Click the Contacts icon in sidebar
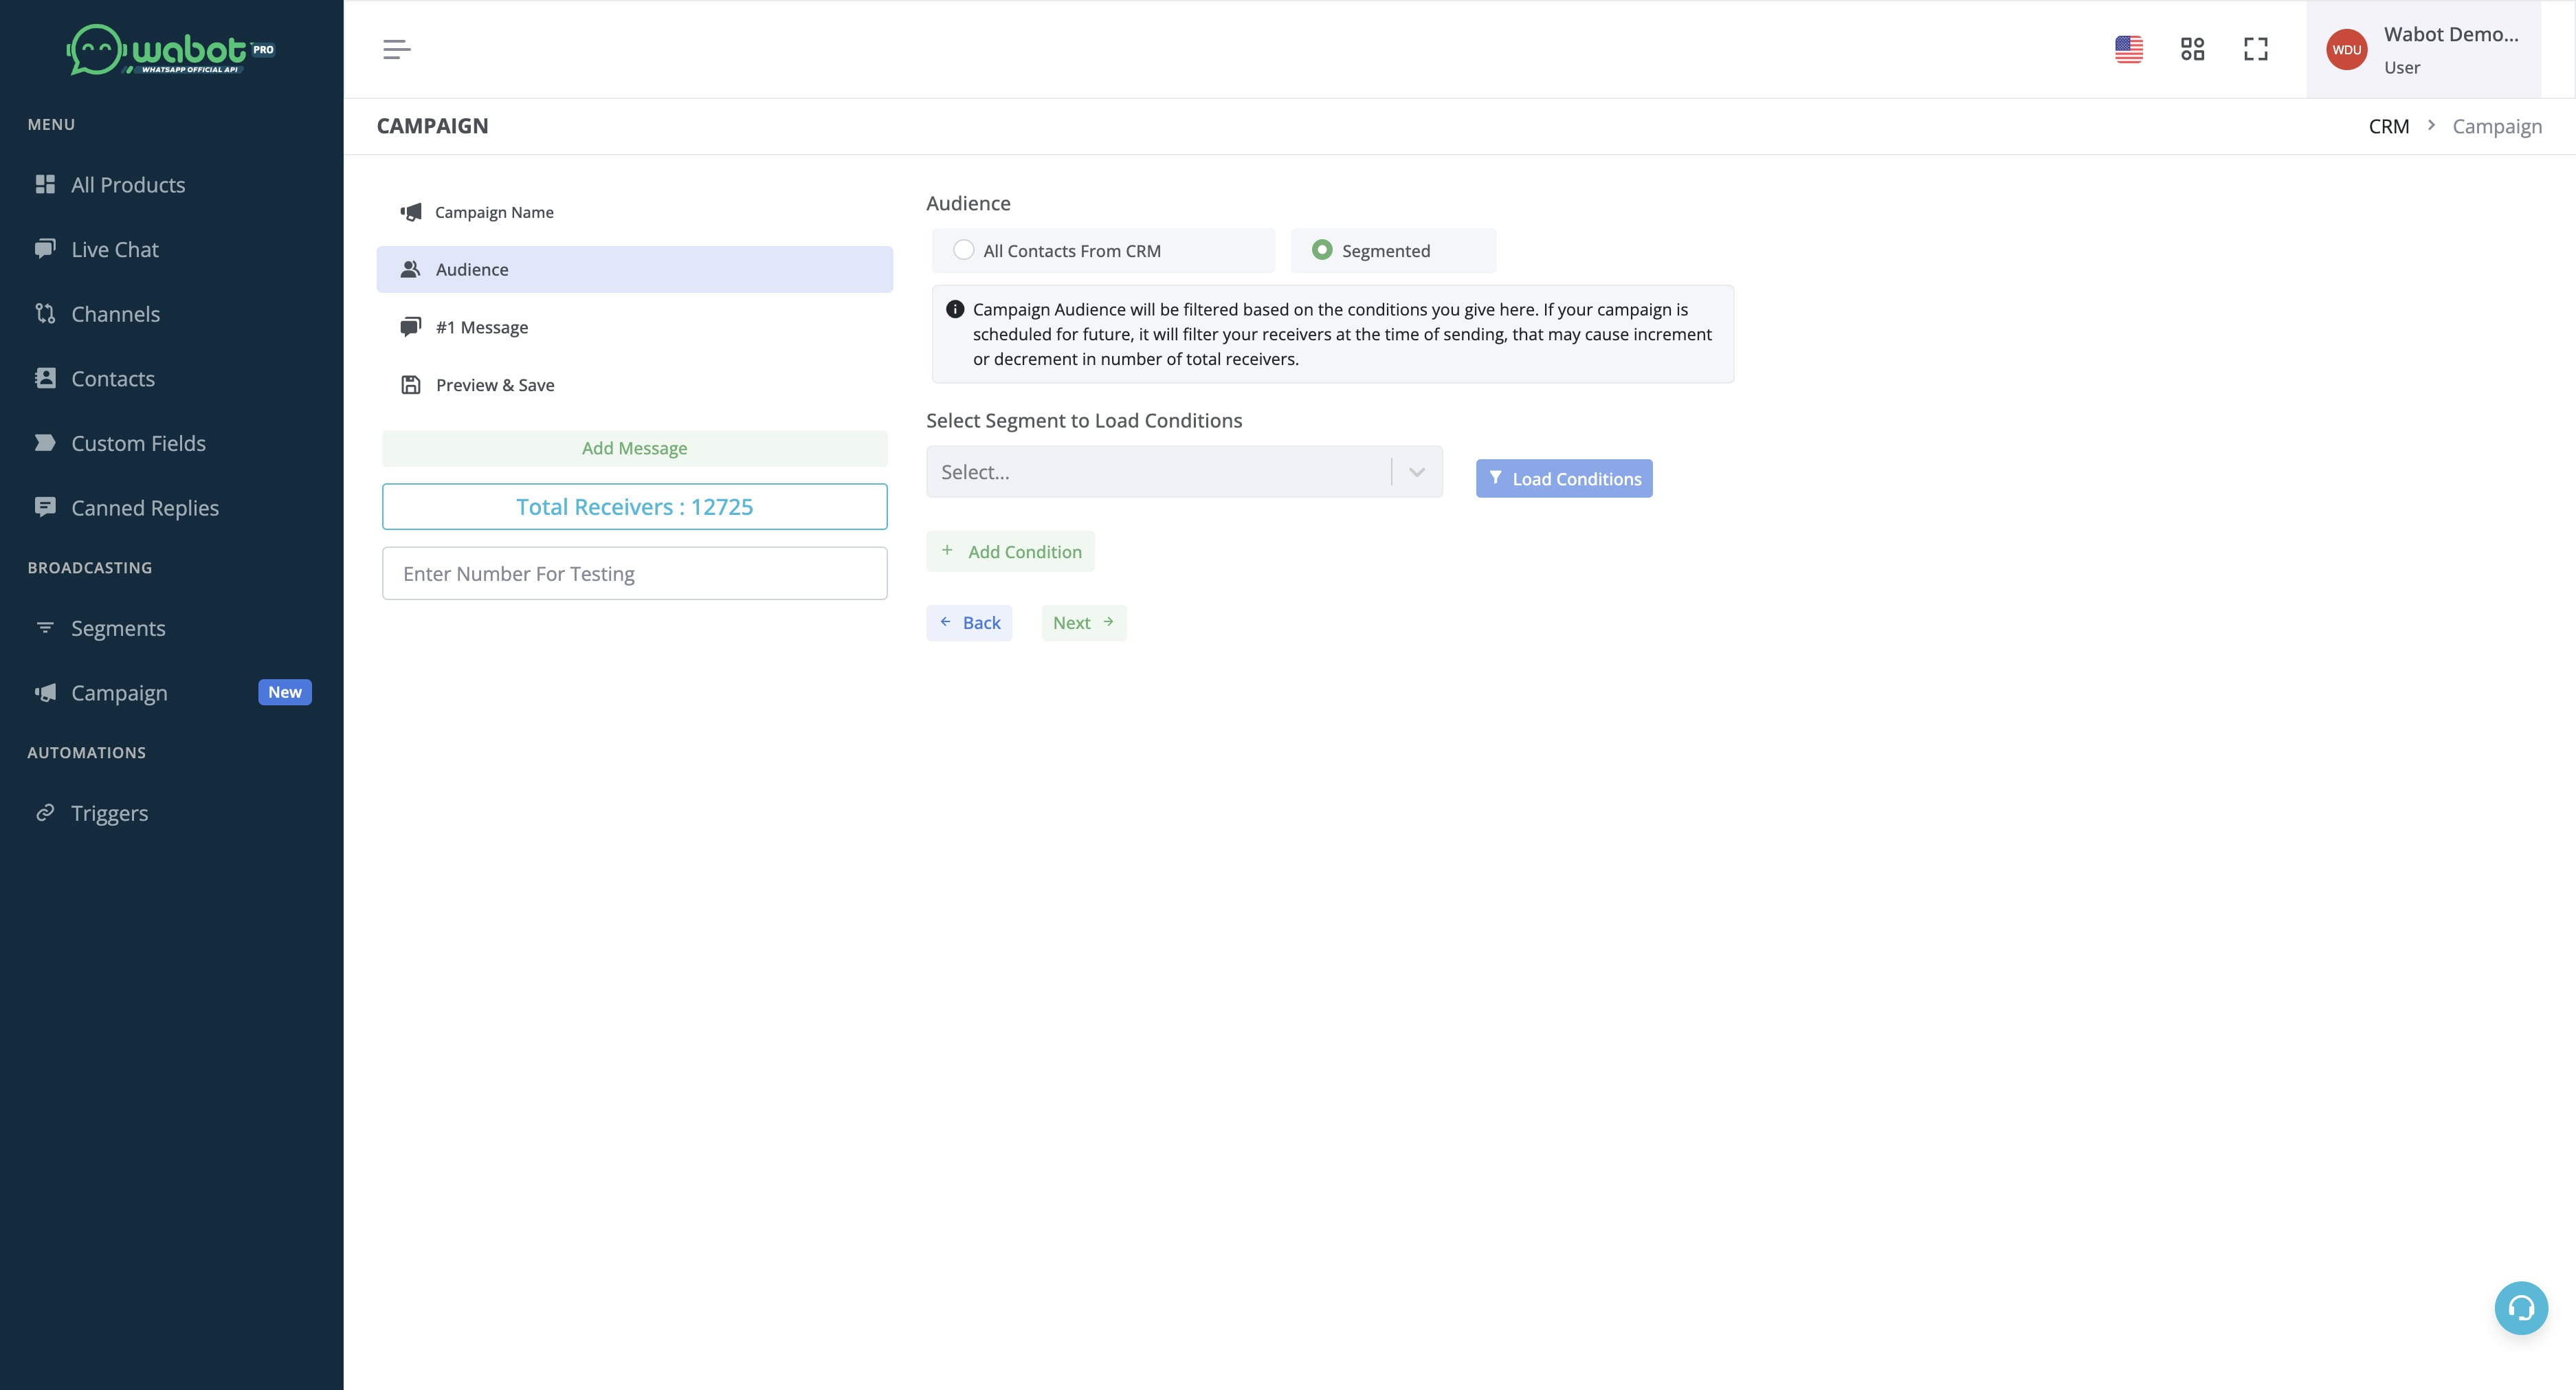This screenshot has width=2576, height=1390. [x=45, y=378]
